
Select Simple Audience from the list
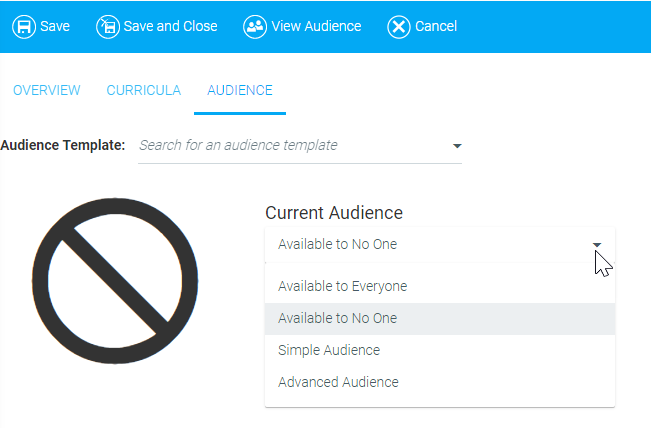click(x=329, y=350)
